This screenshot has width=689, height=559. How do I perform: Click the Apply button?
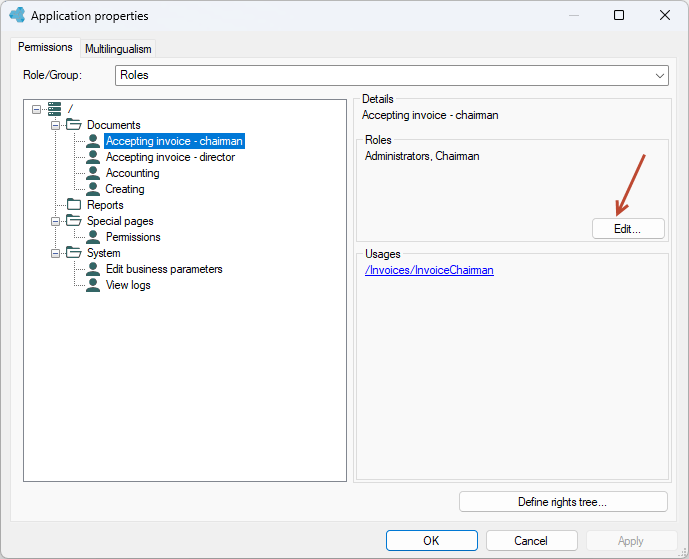[x=631, y=541]
